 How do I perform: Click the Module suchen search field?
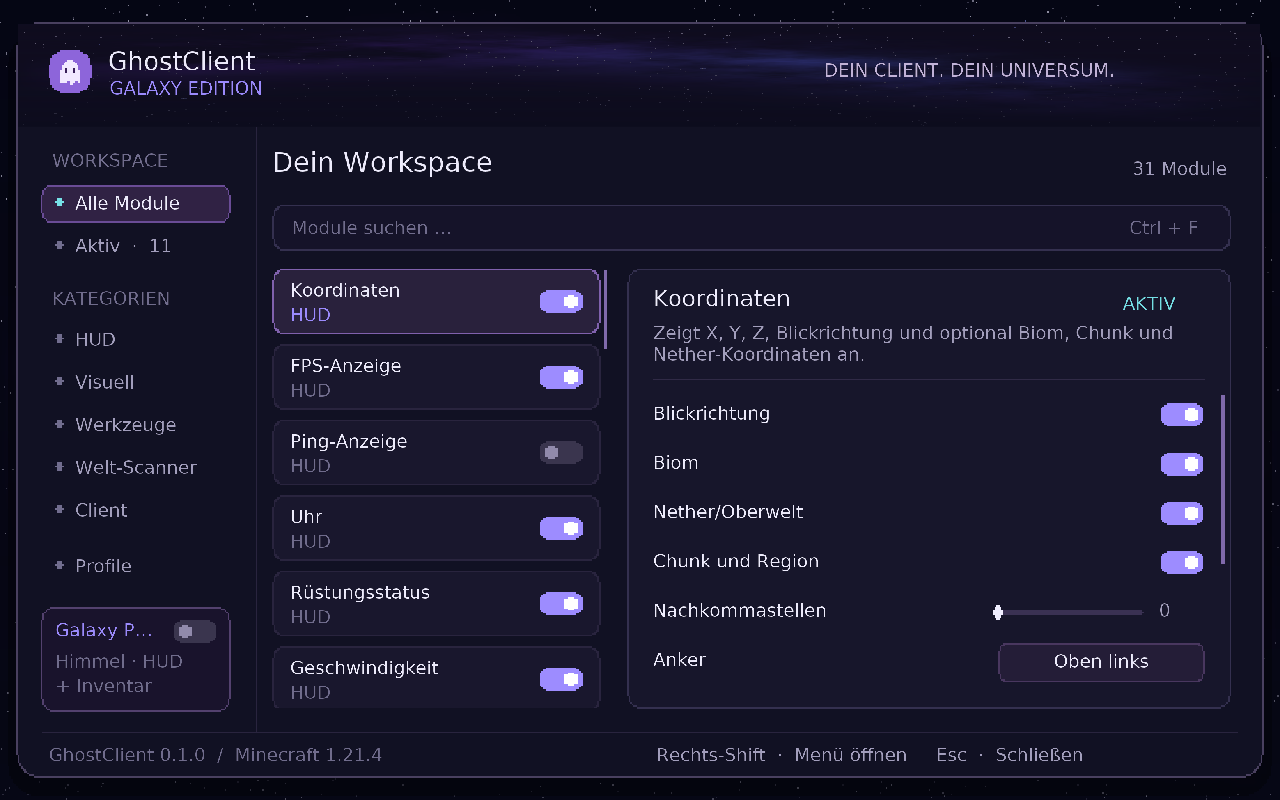[x=751, y=228]
